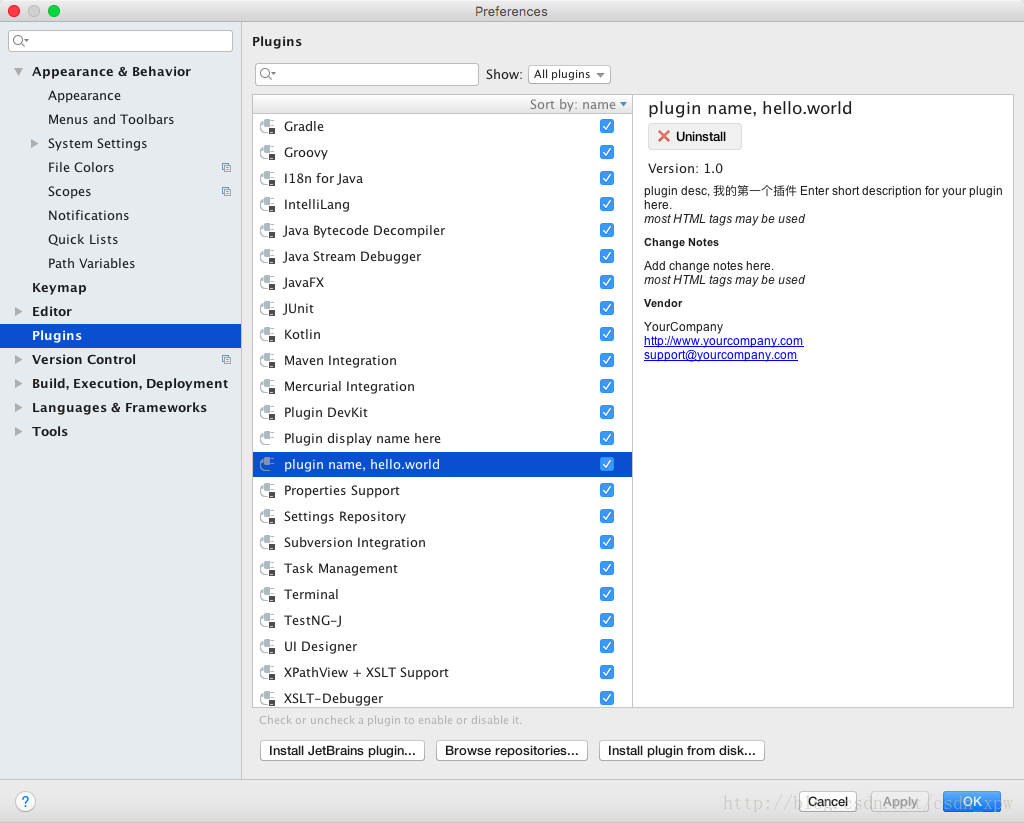Click the JUnit plugin icon
The height and width of the screenshot is (823, 1024).
pyautogui.click(x=268, y=308)
